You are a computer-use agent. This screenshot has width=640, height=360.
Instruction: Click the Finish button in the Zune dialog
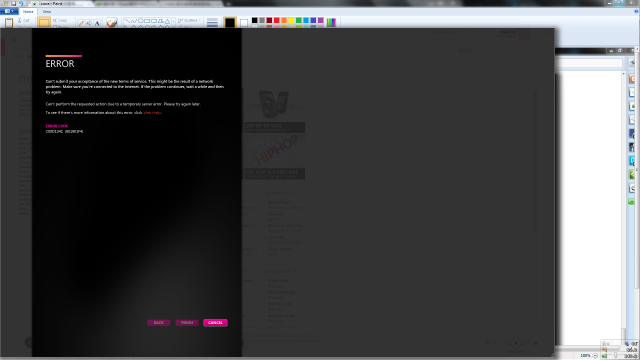pyautogui.click(x=187, y=323)
